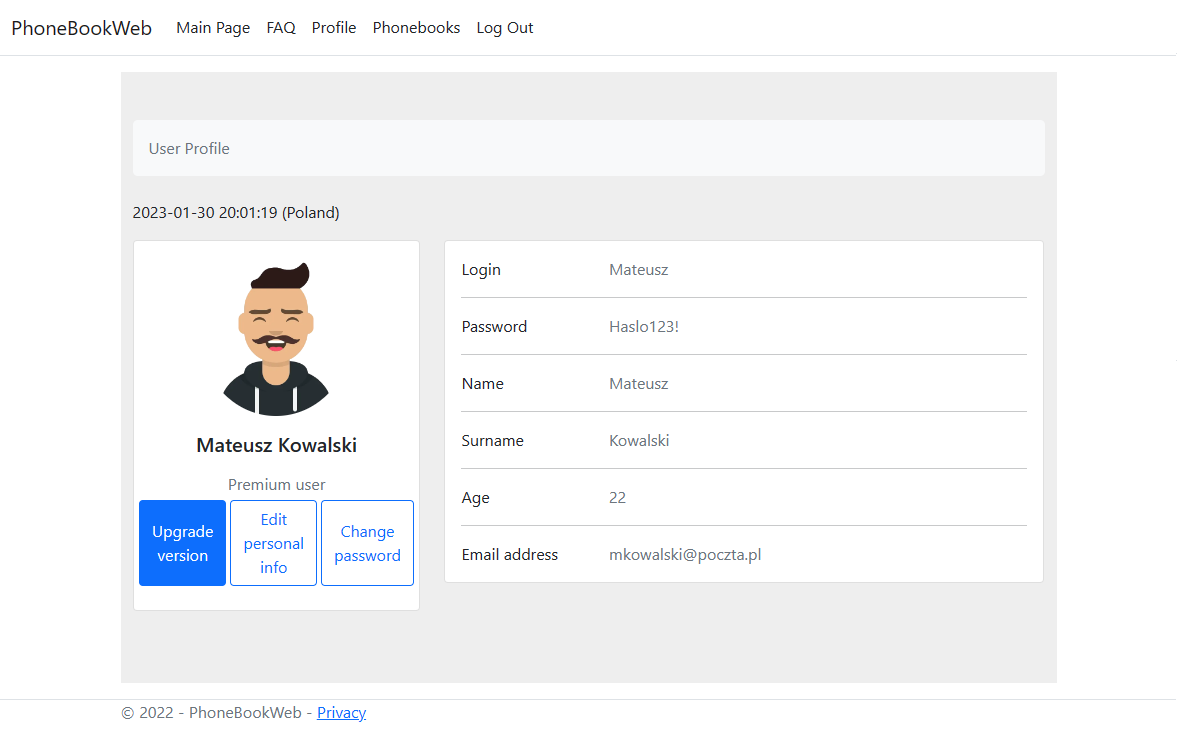Select the Profile navigation item
This screenshot has width=1177, height=731.
(333, 28)
